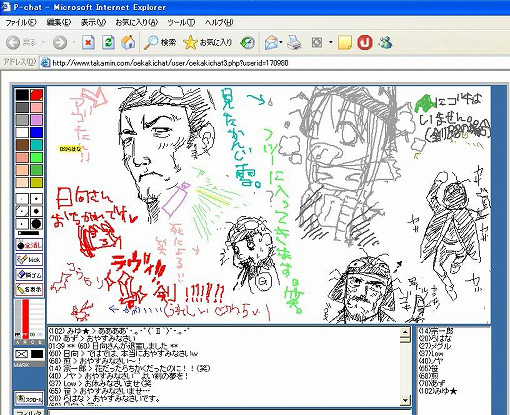The width and height of the screenshot is (510, 415).
Task: Click the フィルタ button at bottom left
Action: pyautogui.click(x=29, y=413)
